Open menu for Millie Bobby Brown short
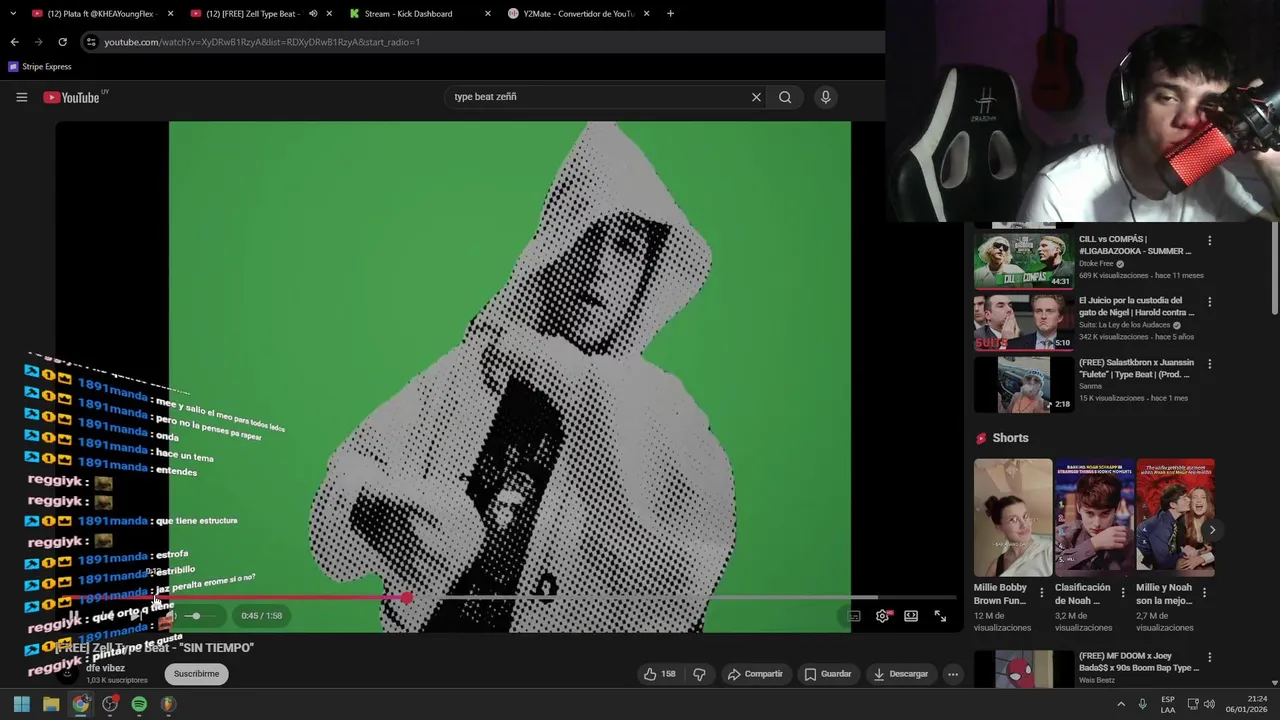 click(1042, 593)
